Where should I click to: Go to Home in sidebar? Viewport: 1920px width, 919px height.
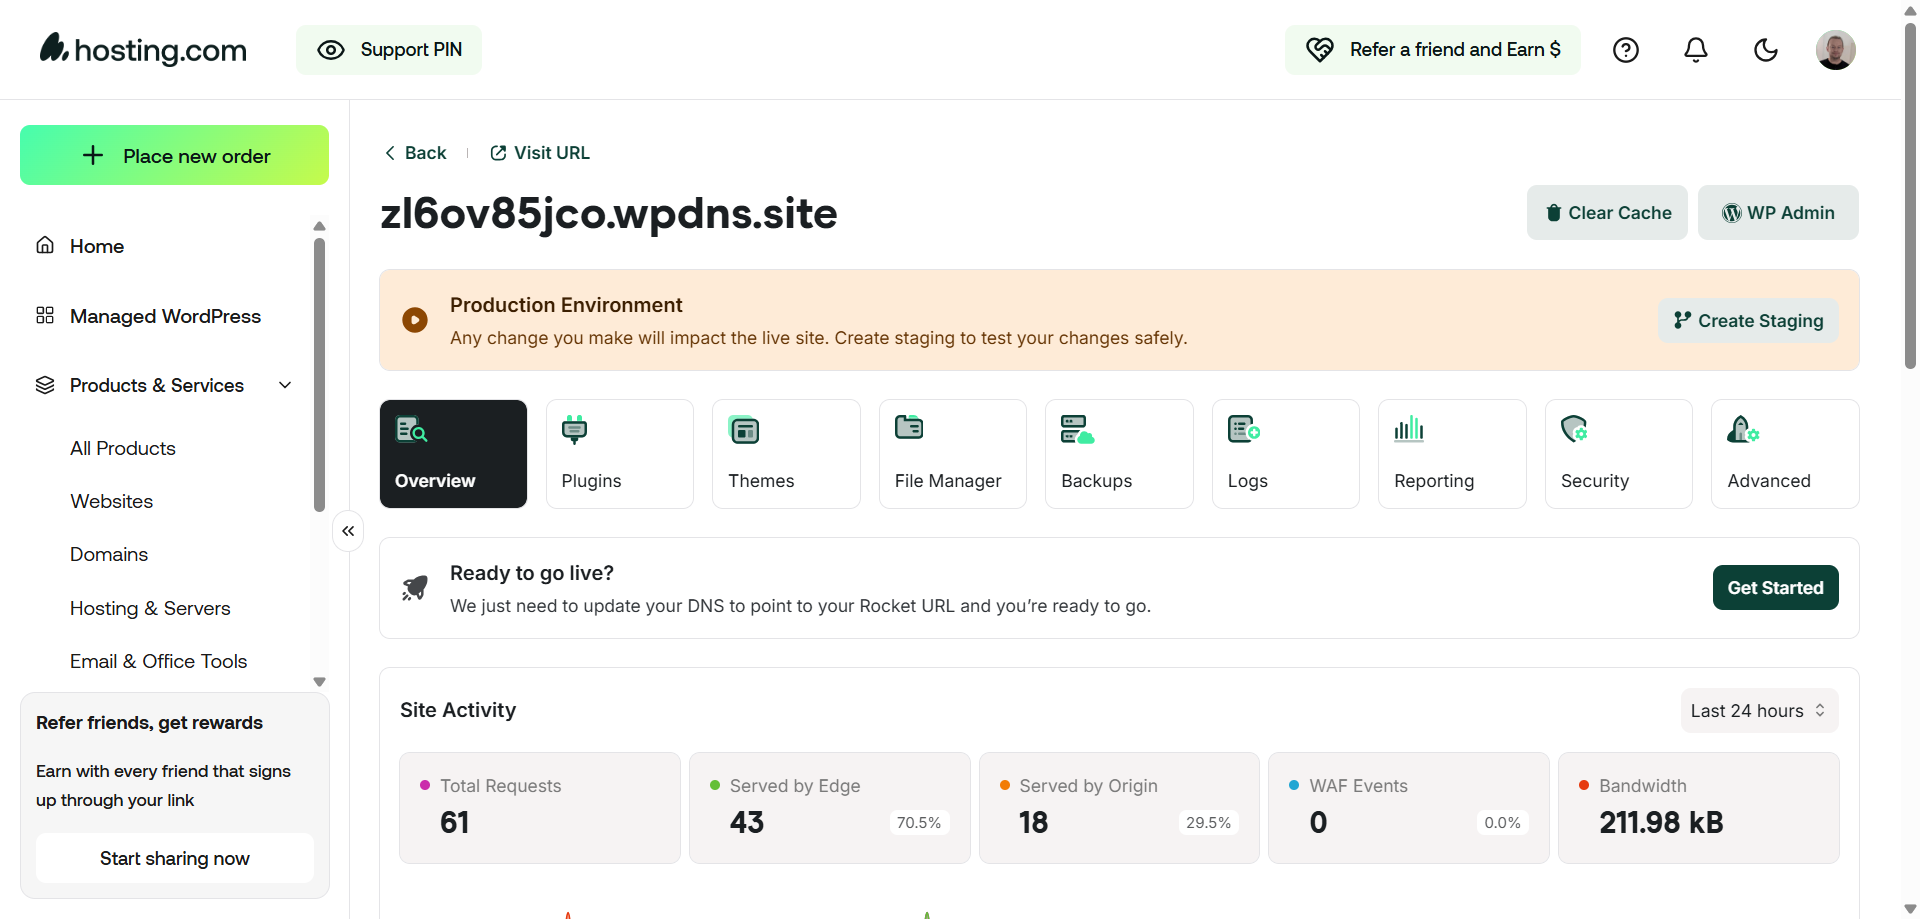tap(97, 246)
